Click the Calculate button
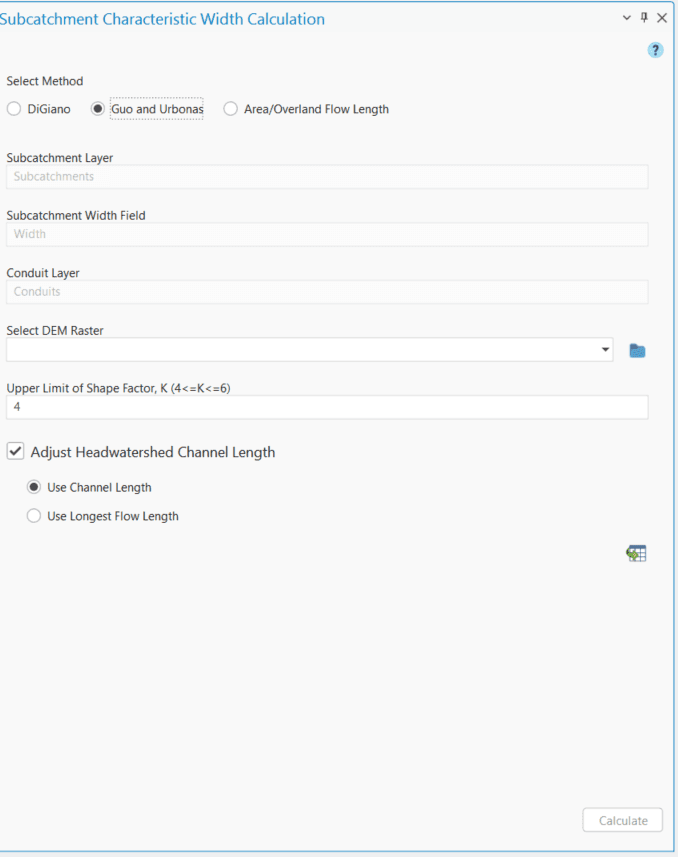Viewport: 678px width, 857px height. click(x=622, y=819)
